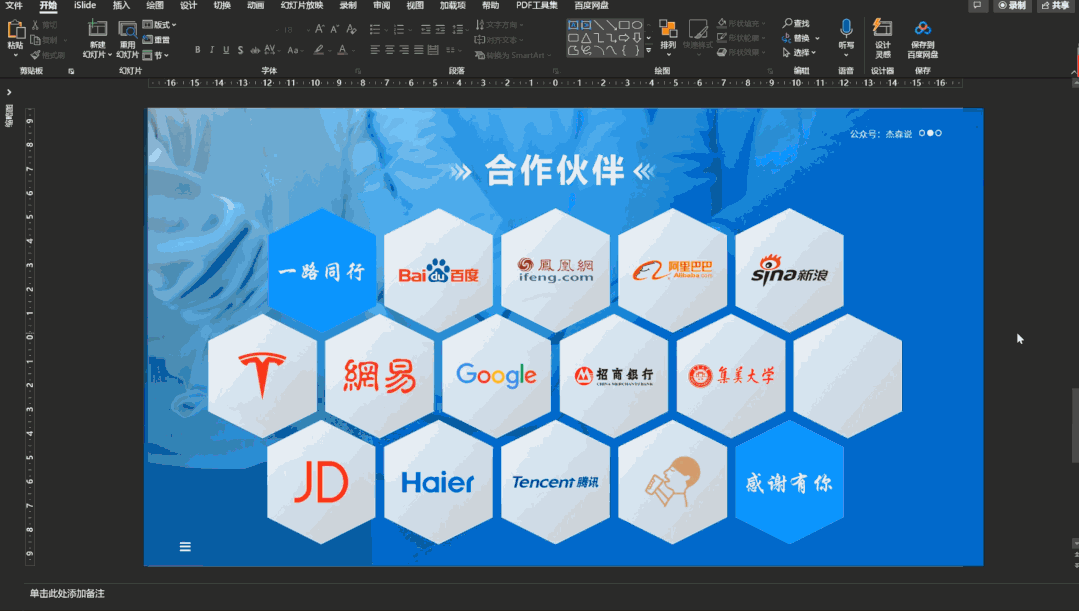This screenshot has width=1079, height=611.
Task: Switch to the iSlide tab
Action: 85,6
